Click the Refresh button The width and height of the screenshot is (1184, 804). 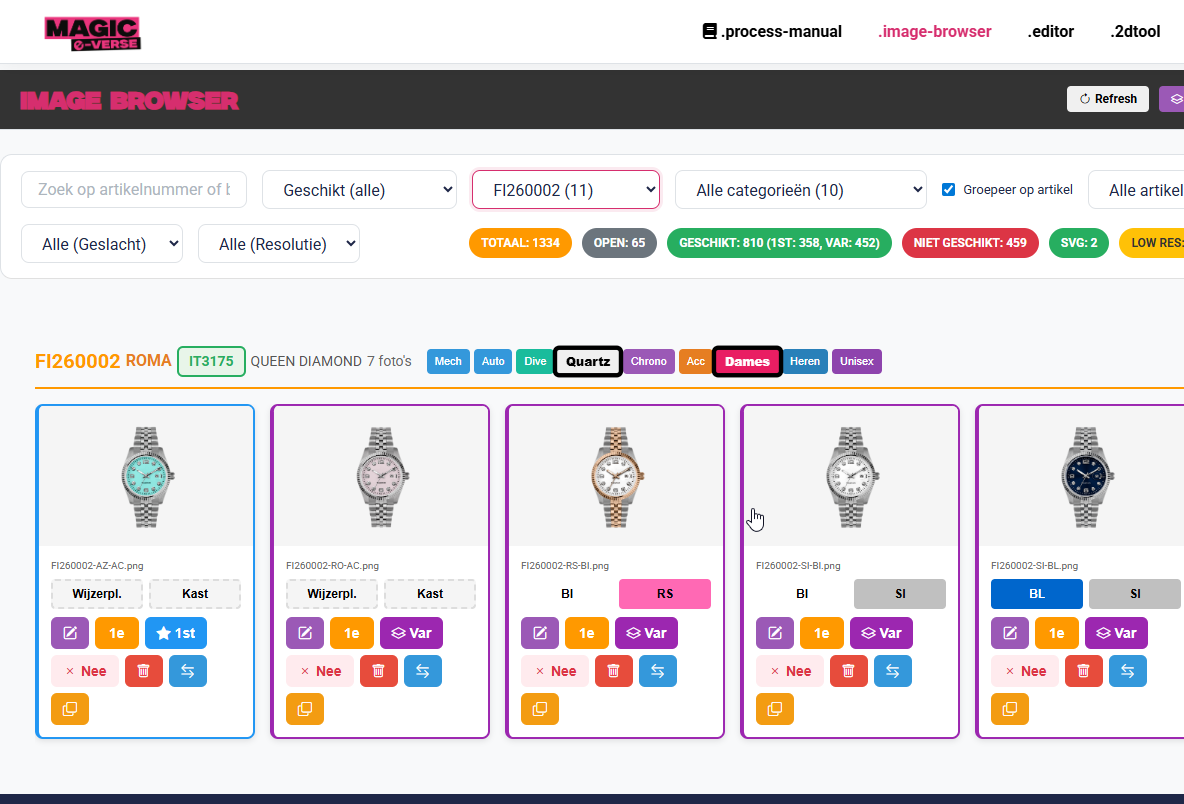[x=1107, y=98]
